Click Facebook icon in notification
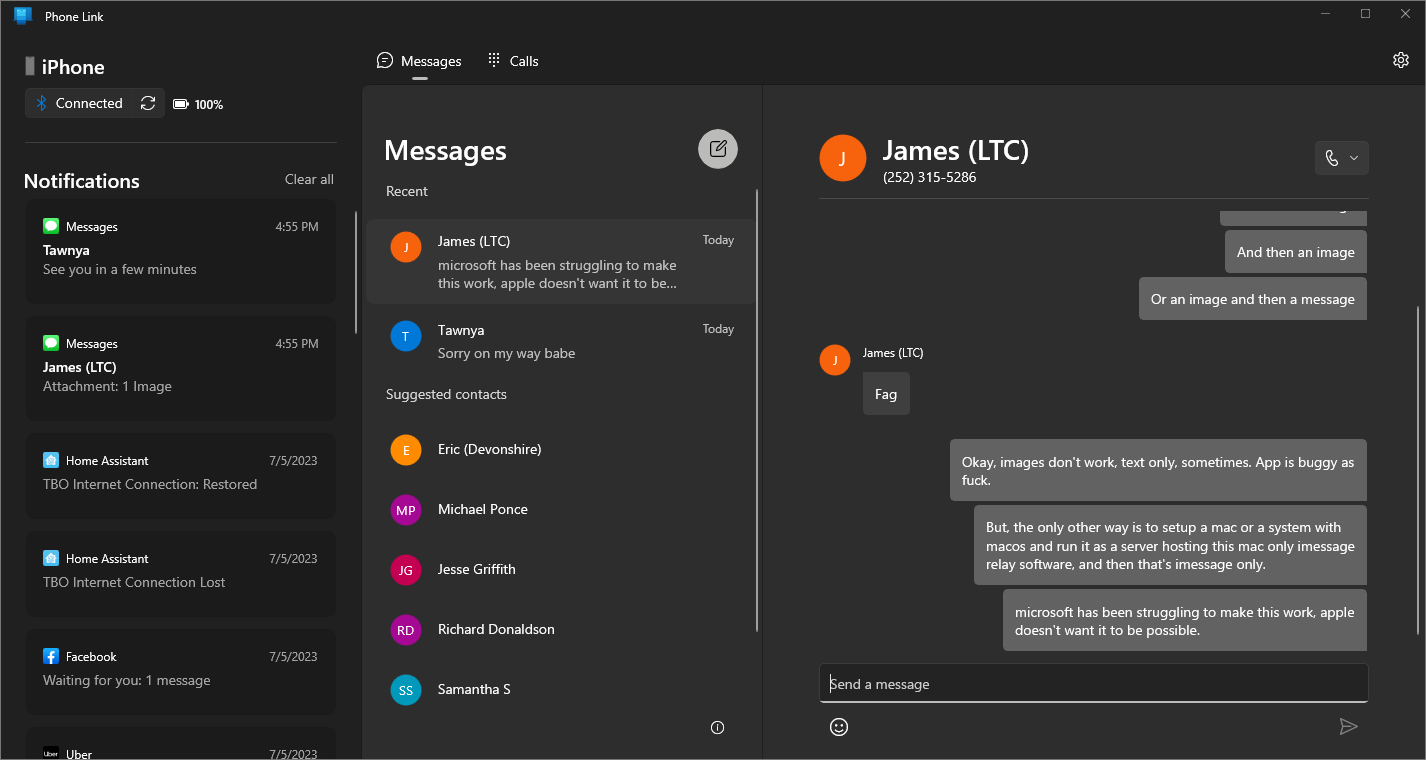Screen dimensions: 1426x760 click(x=51, y=656)
